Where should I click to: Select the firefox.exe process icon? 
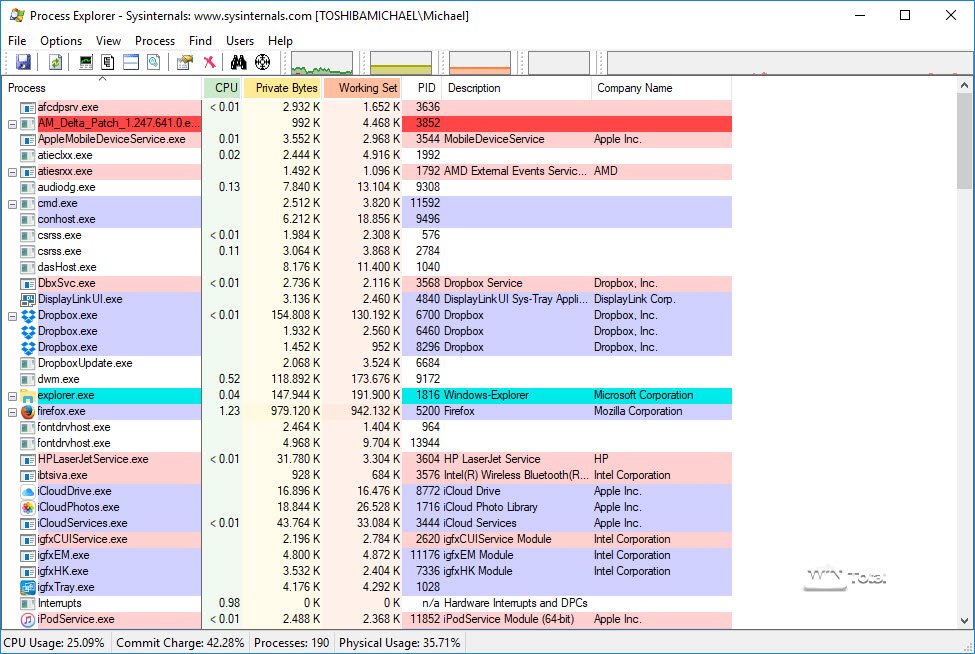coord(28,411)
